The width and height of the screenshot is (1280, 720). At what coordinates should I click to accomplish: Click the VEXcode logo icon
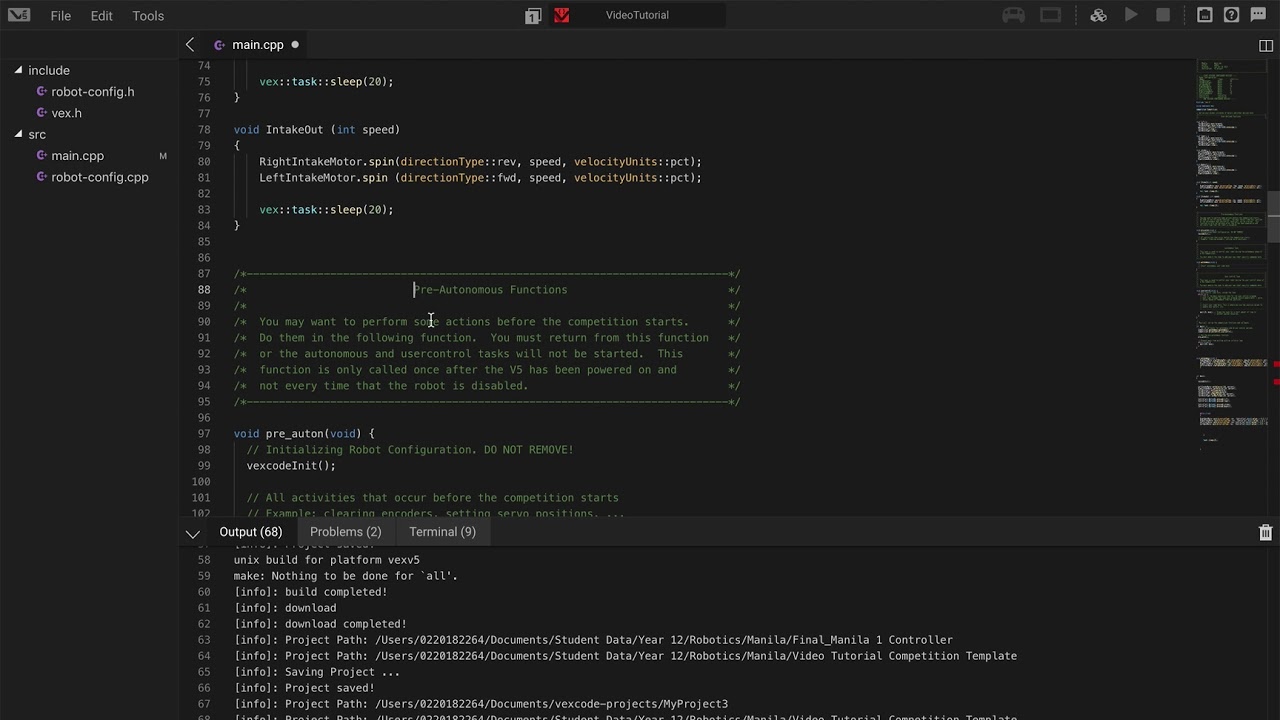18,15
